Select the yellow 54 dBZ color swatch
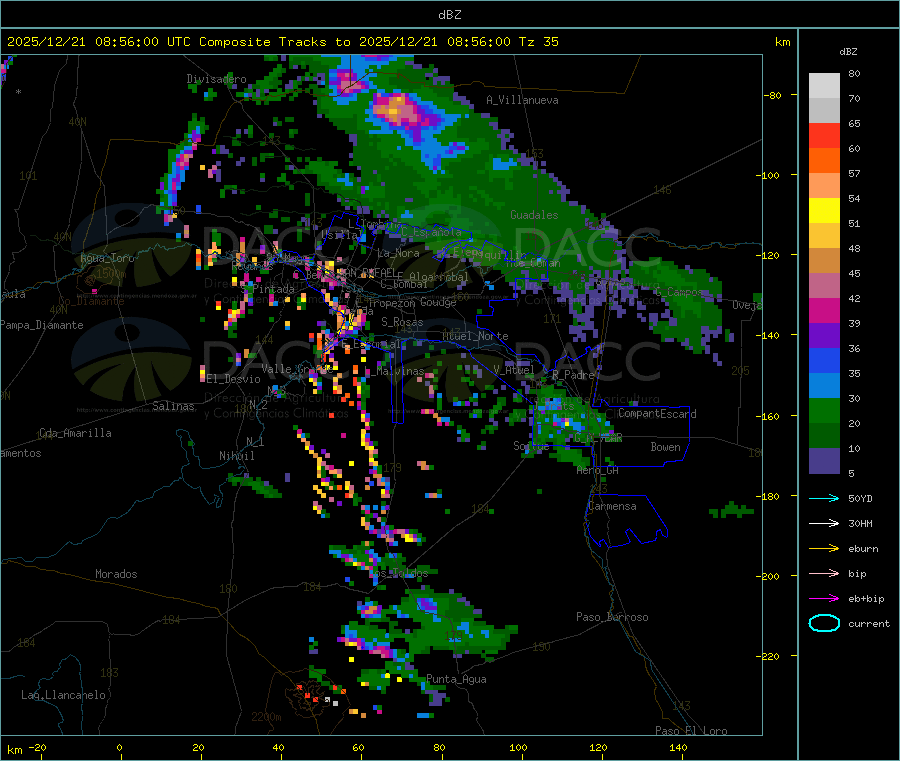The height and width of the screenshot is (761, 900). click(824, 211)
